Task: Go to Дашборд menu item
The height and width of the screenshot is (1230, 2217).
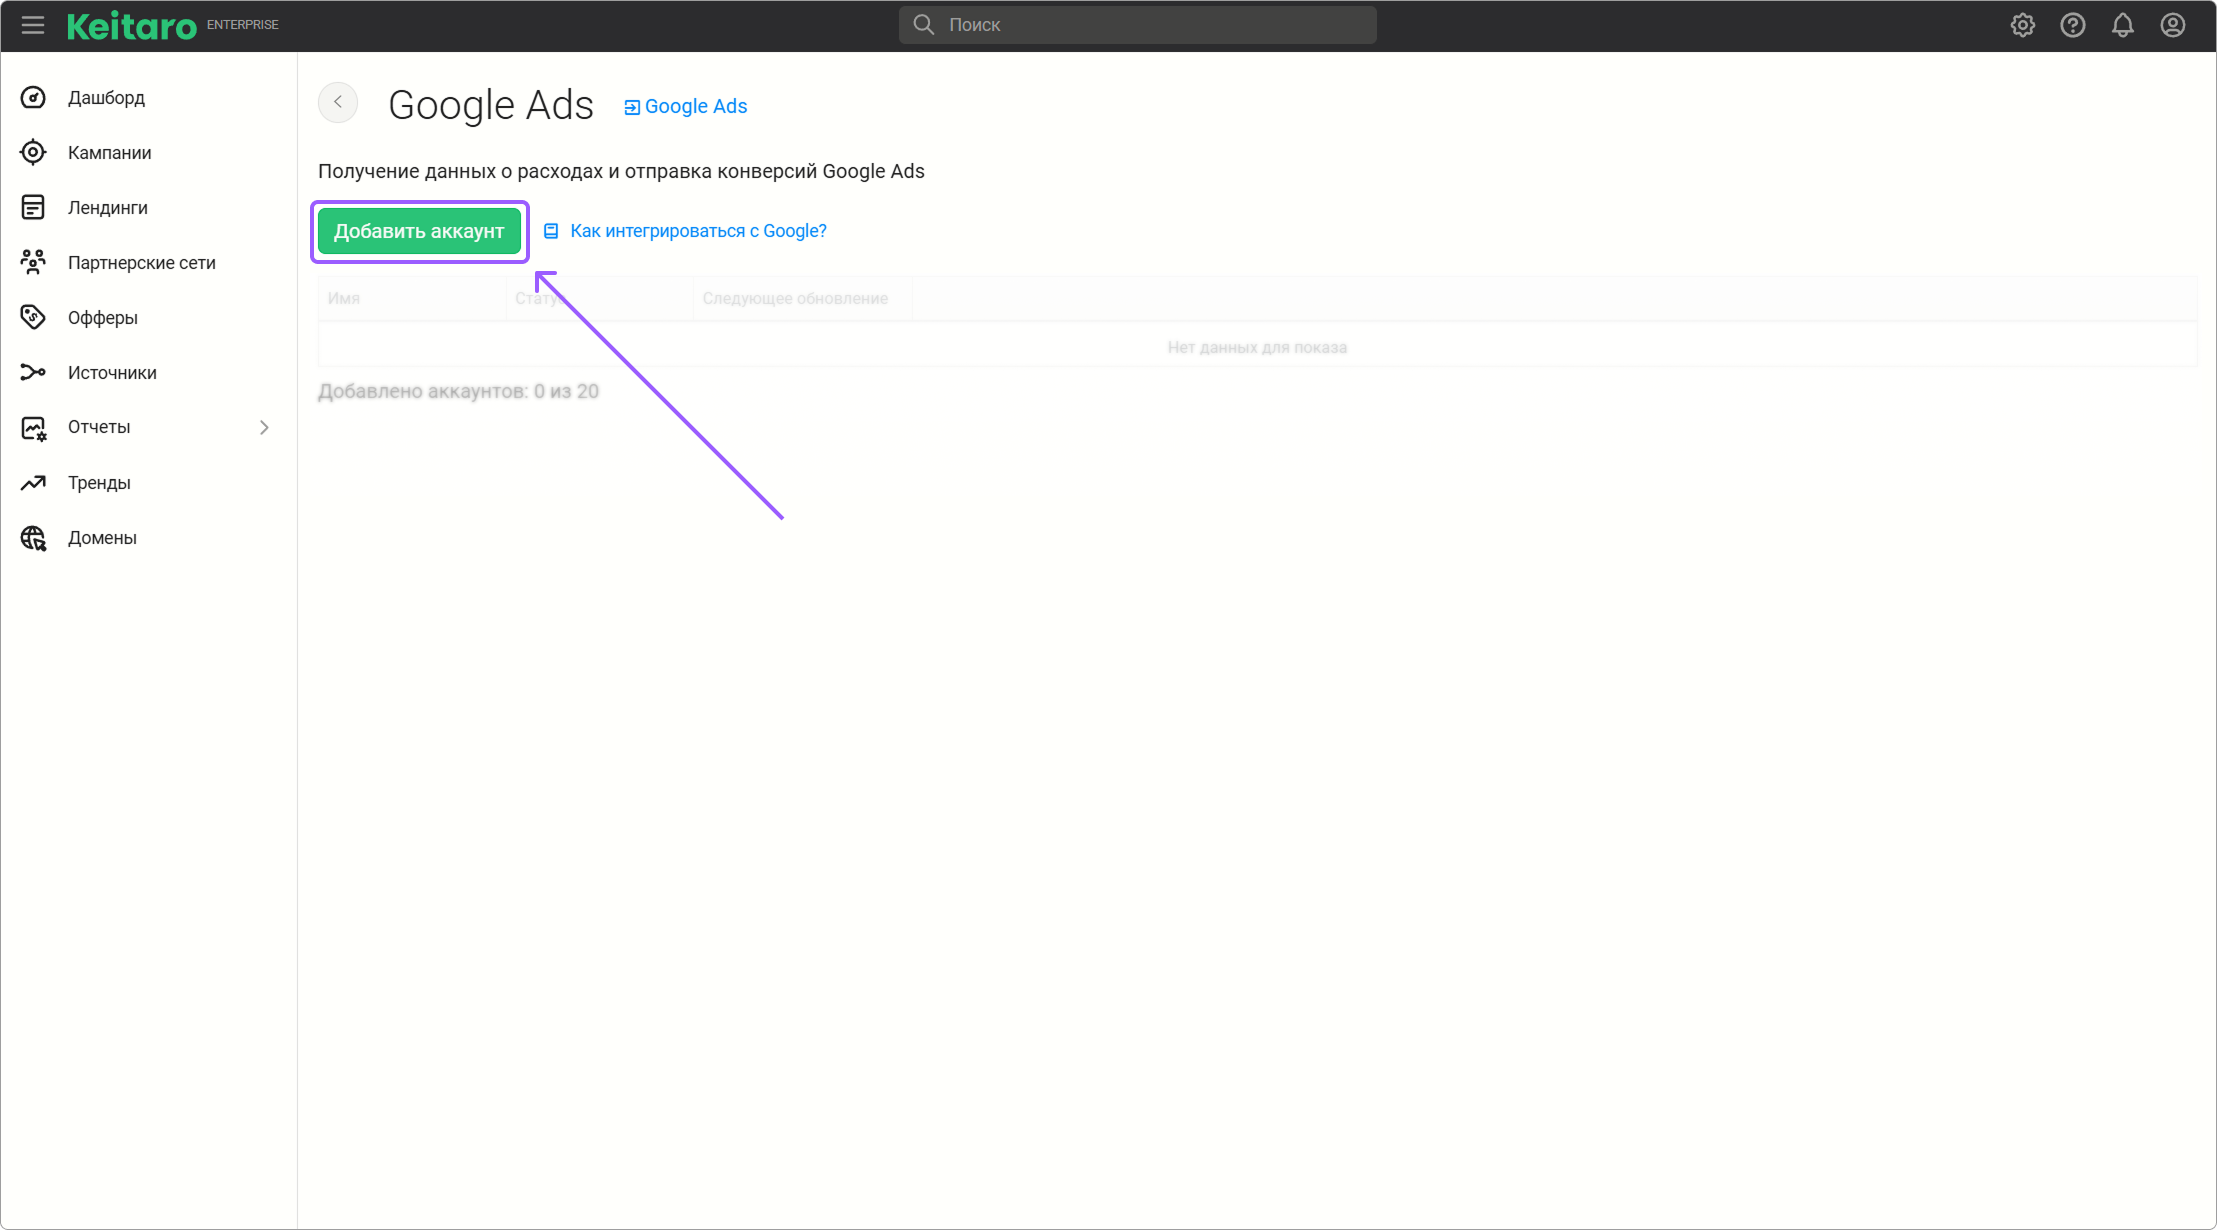Action: pyautogui.click(x=106, y=98)
